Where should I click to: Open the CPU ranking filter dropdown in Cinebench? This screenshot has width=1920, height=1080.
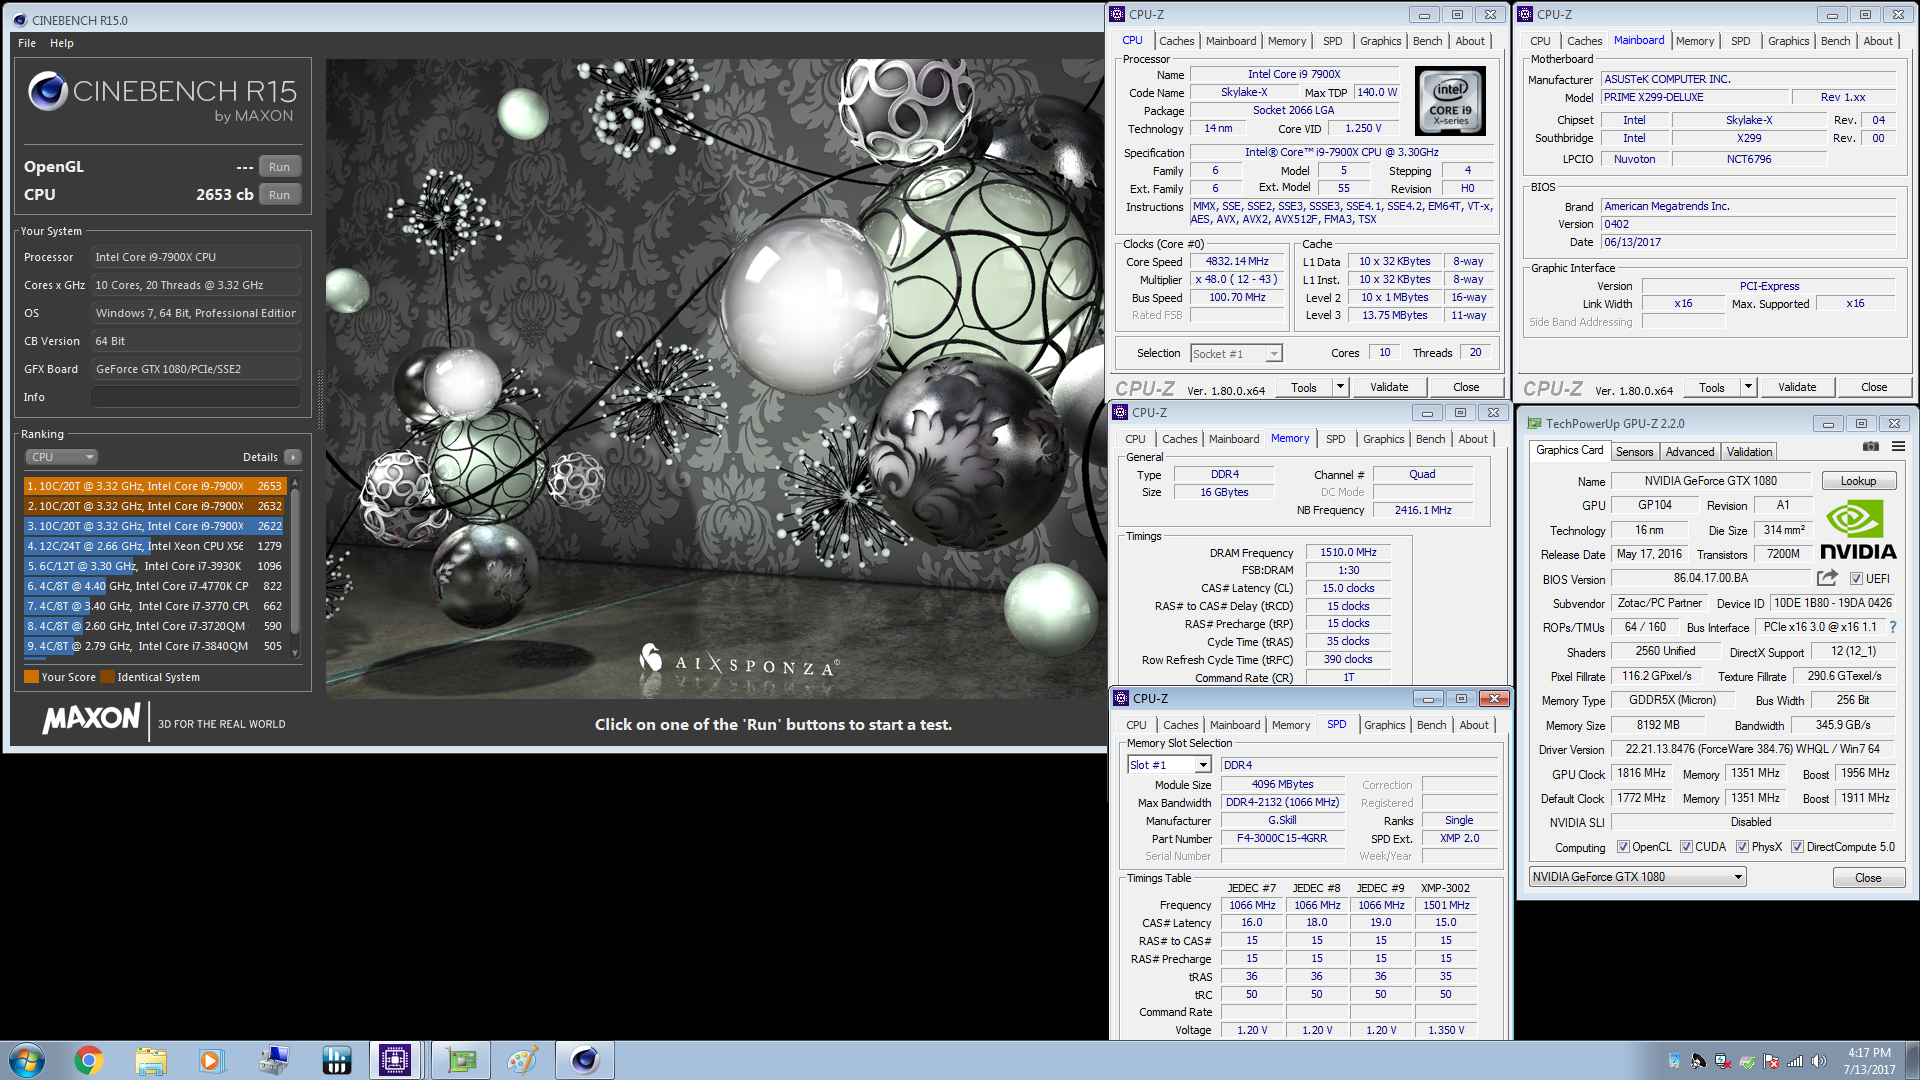tap(61, 457)
